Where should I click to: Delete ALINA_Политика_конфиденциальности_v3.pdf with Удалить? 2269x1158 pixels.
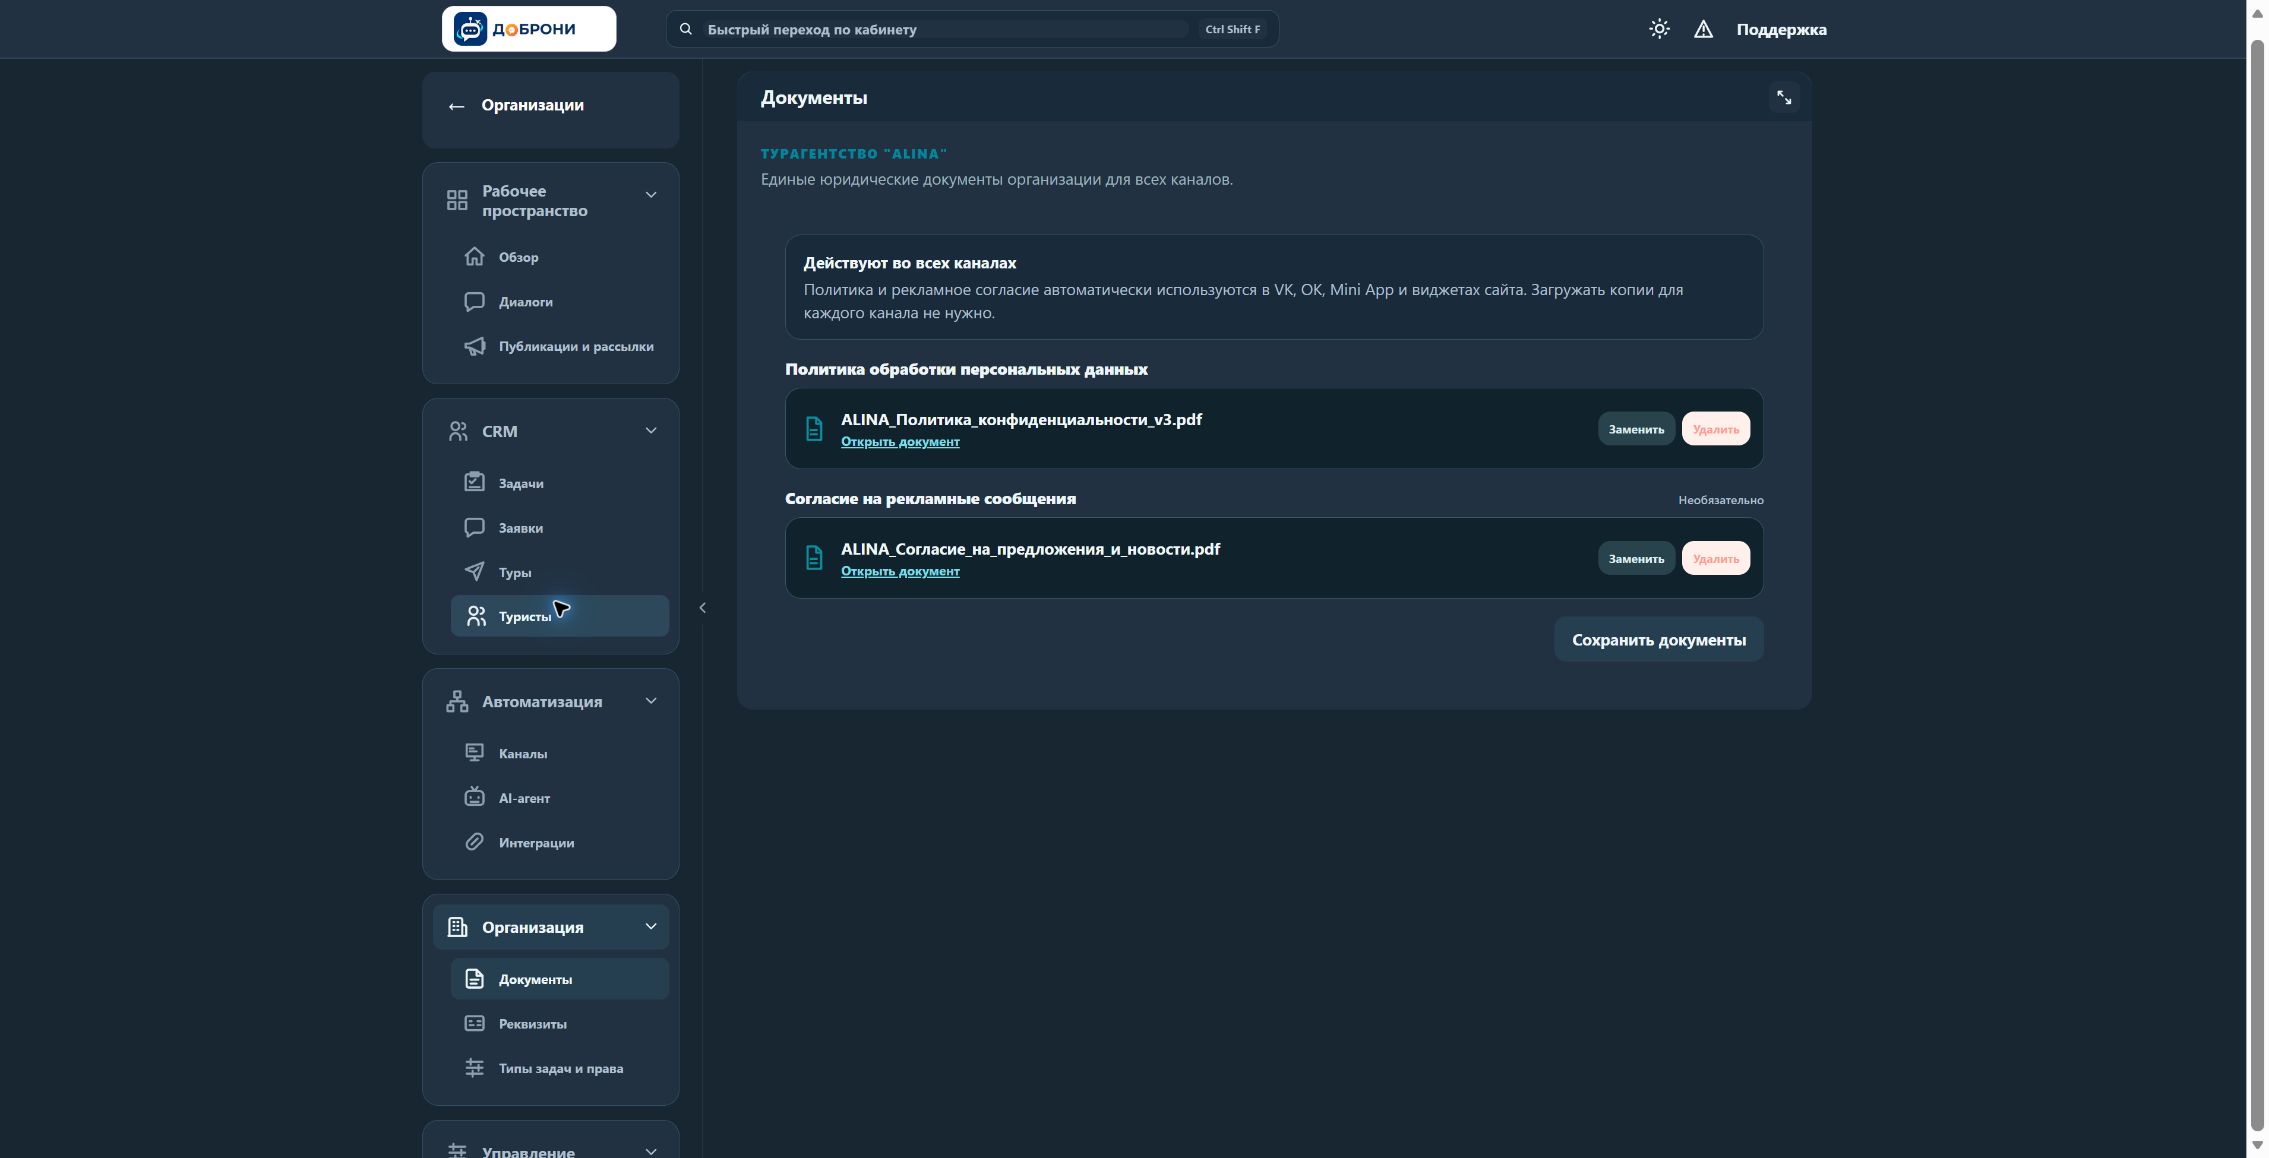point(1715,429)
